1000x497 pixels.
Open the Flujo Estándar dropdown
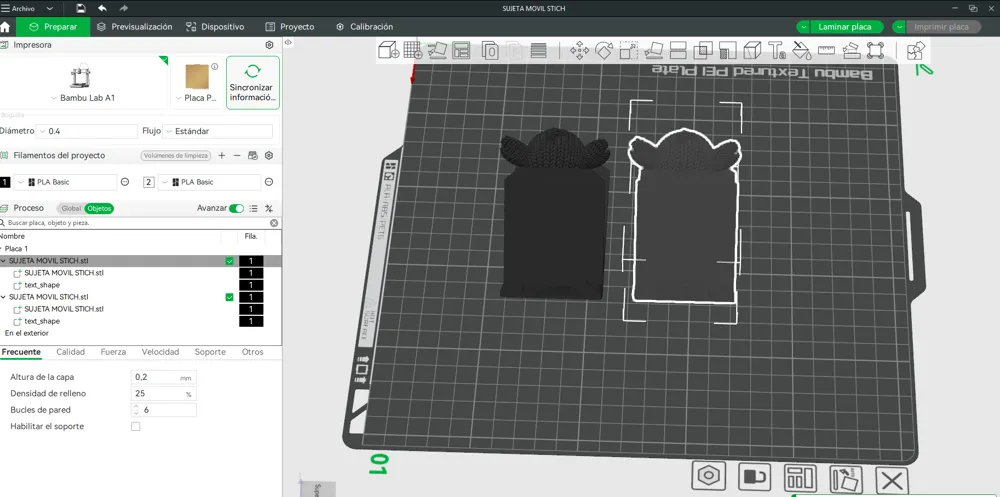click(217, 131)
